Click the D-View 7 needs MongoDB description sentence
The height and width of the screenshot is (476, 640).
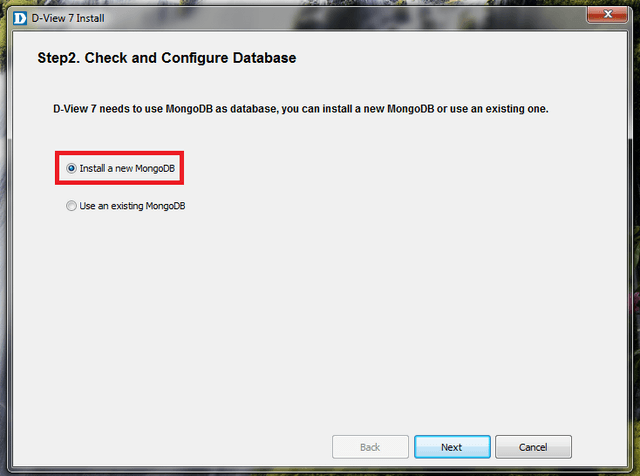(x=300, y=107)
